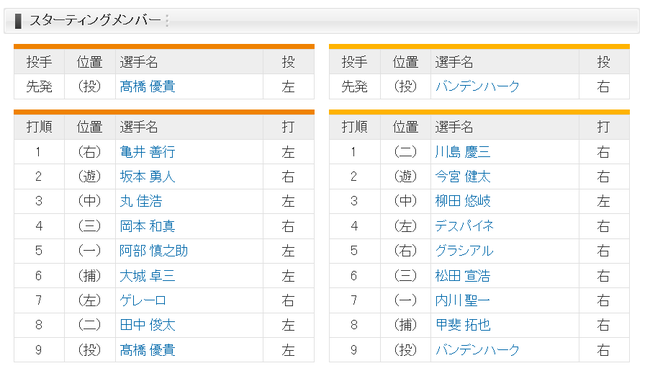This screenshot has width=650, height=371.
Task: Click cleanup hitter 岡本 和真
Action: [x=147, y=226]
